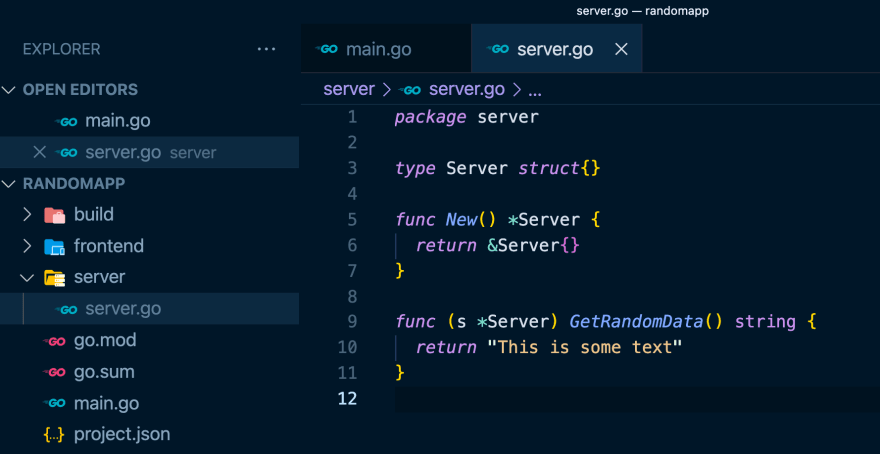Switch to the server.go editor tab
880x454 pixels.
(x=557, y=49)
